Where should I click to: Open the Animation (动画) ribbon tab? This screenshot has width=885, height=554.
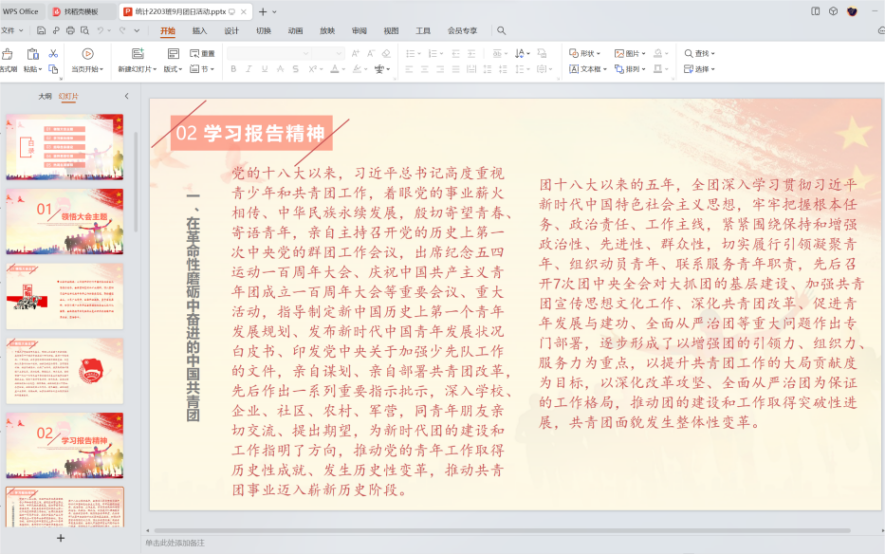(295, 31)
